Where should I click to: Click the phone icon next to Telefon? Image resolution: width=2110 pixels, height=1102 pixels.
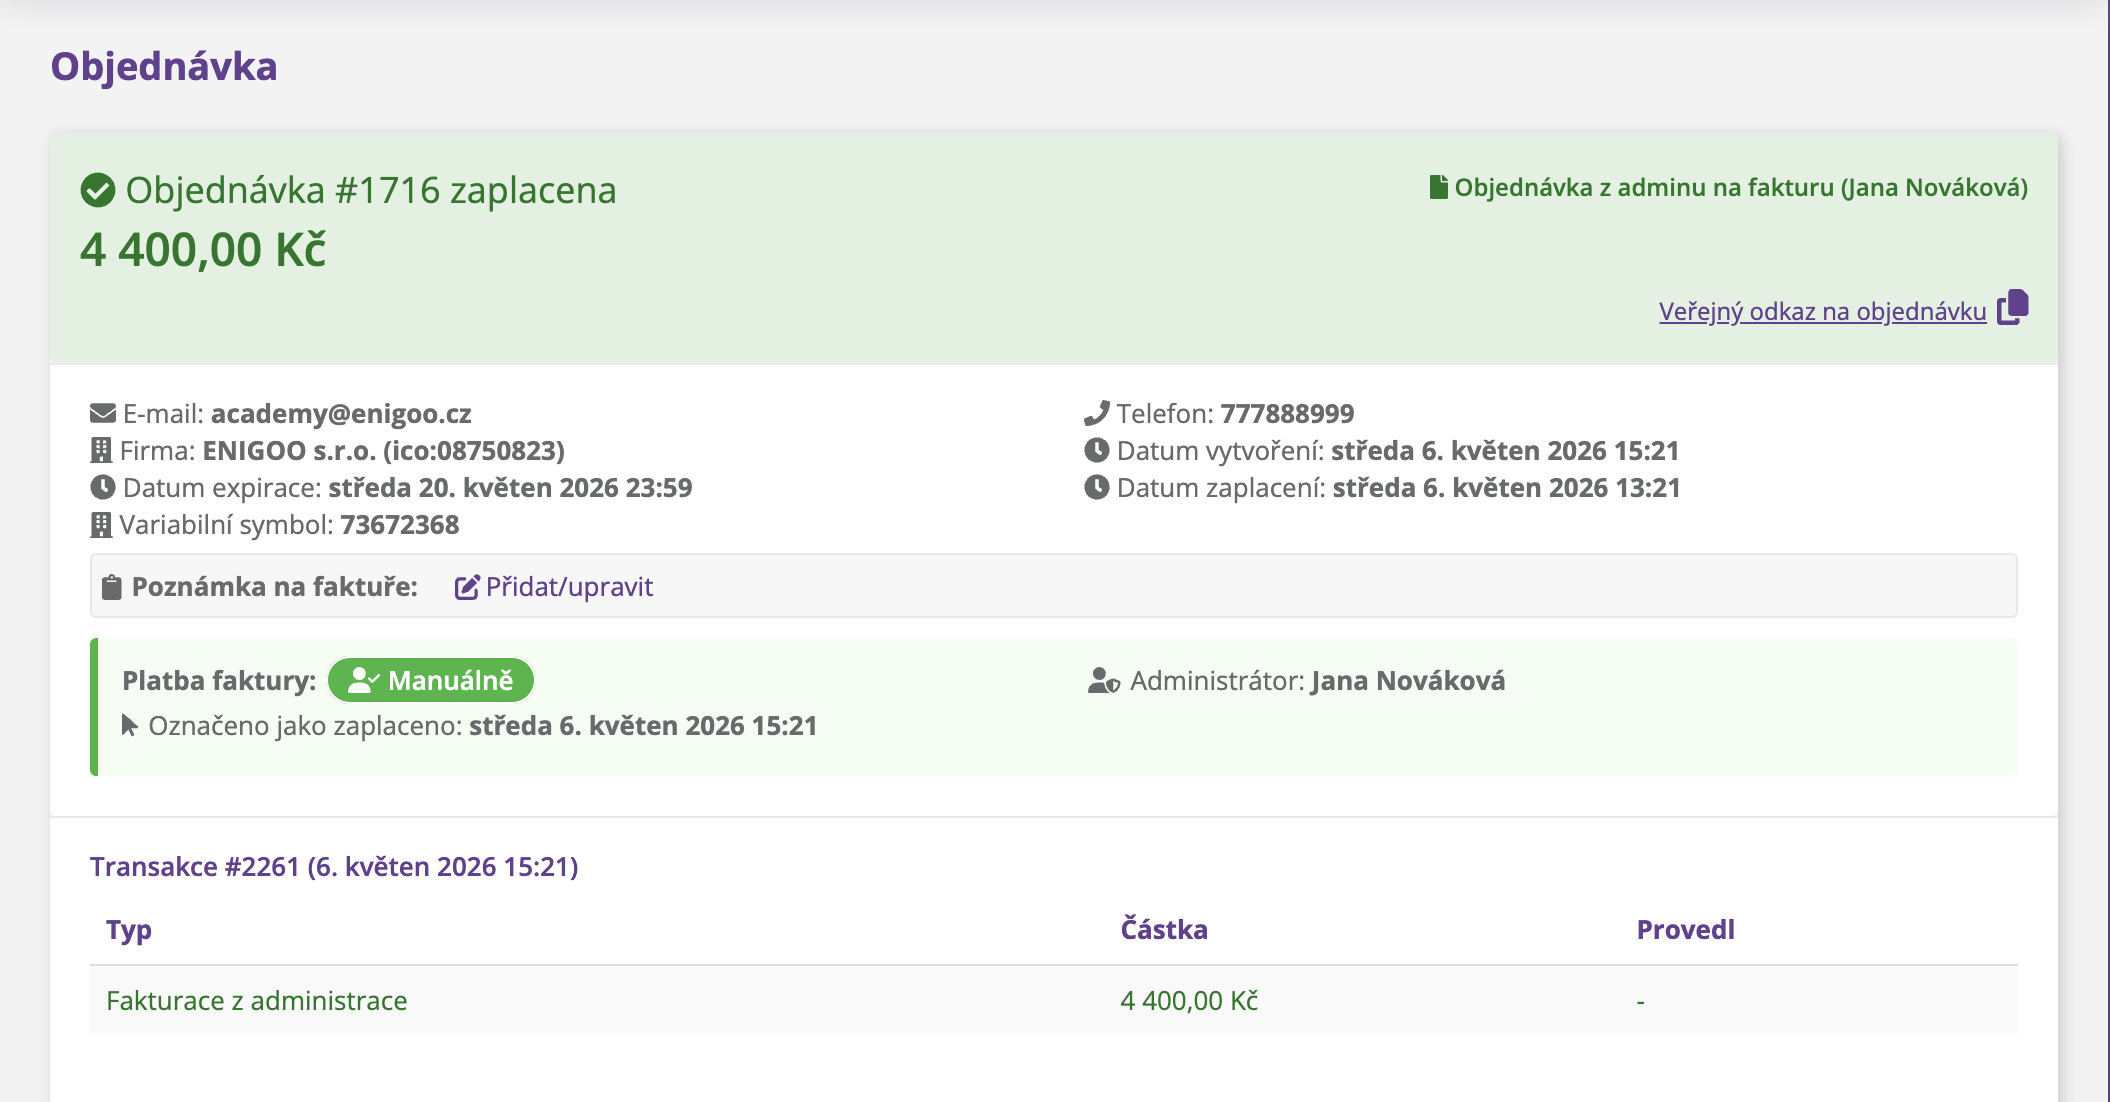tap(1097, 413)
